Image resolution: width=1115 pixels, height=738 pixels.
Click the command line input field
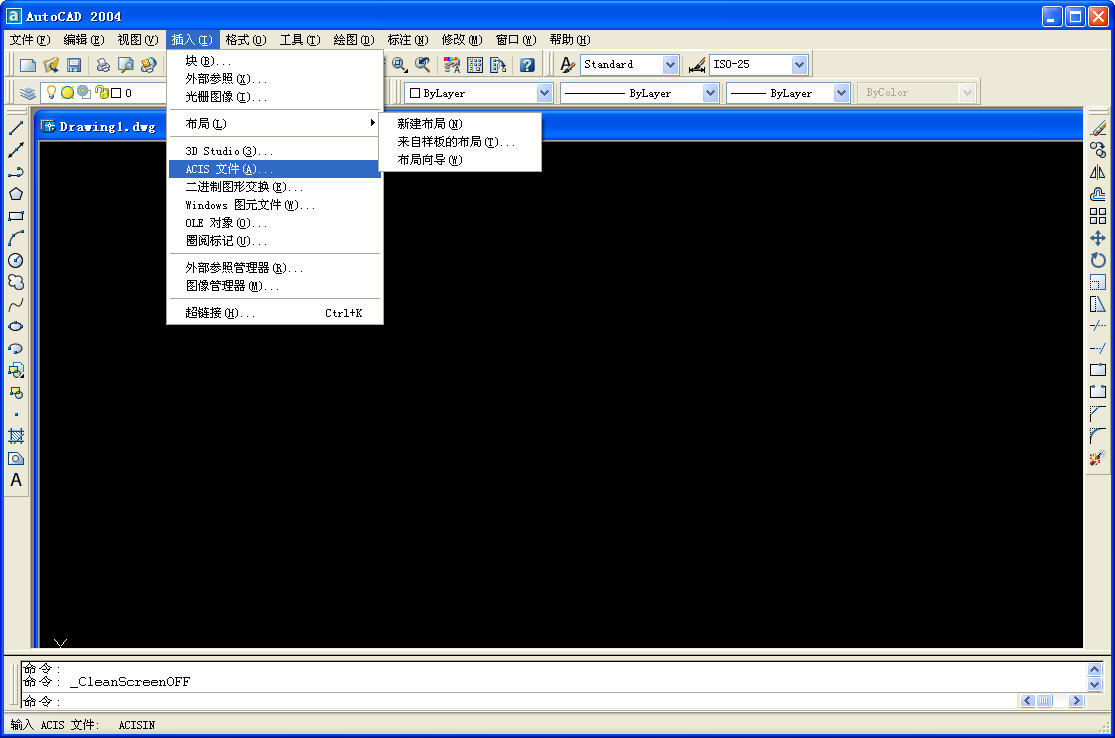coord(519,701)
